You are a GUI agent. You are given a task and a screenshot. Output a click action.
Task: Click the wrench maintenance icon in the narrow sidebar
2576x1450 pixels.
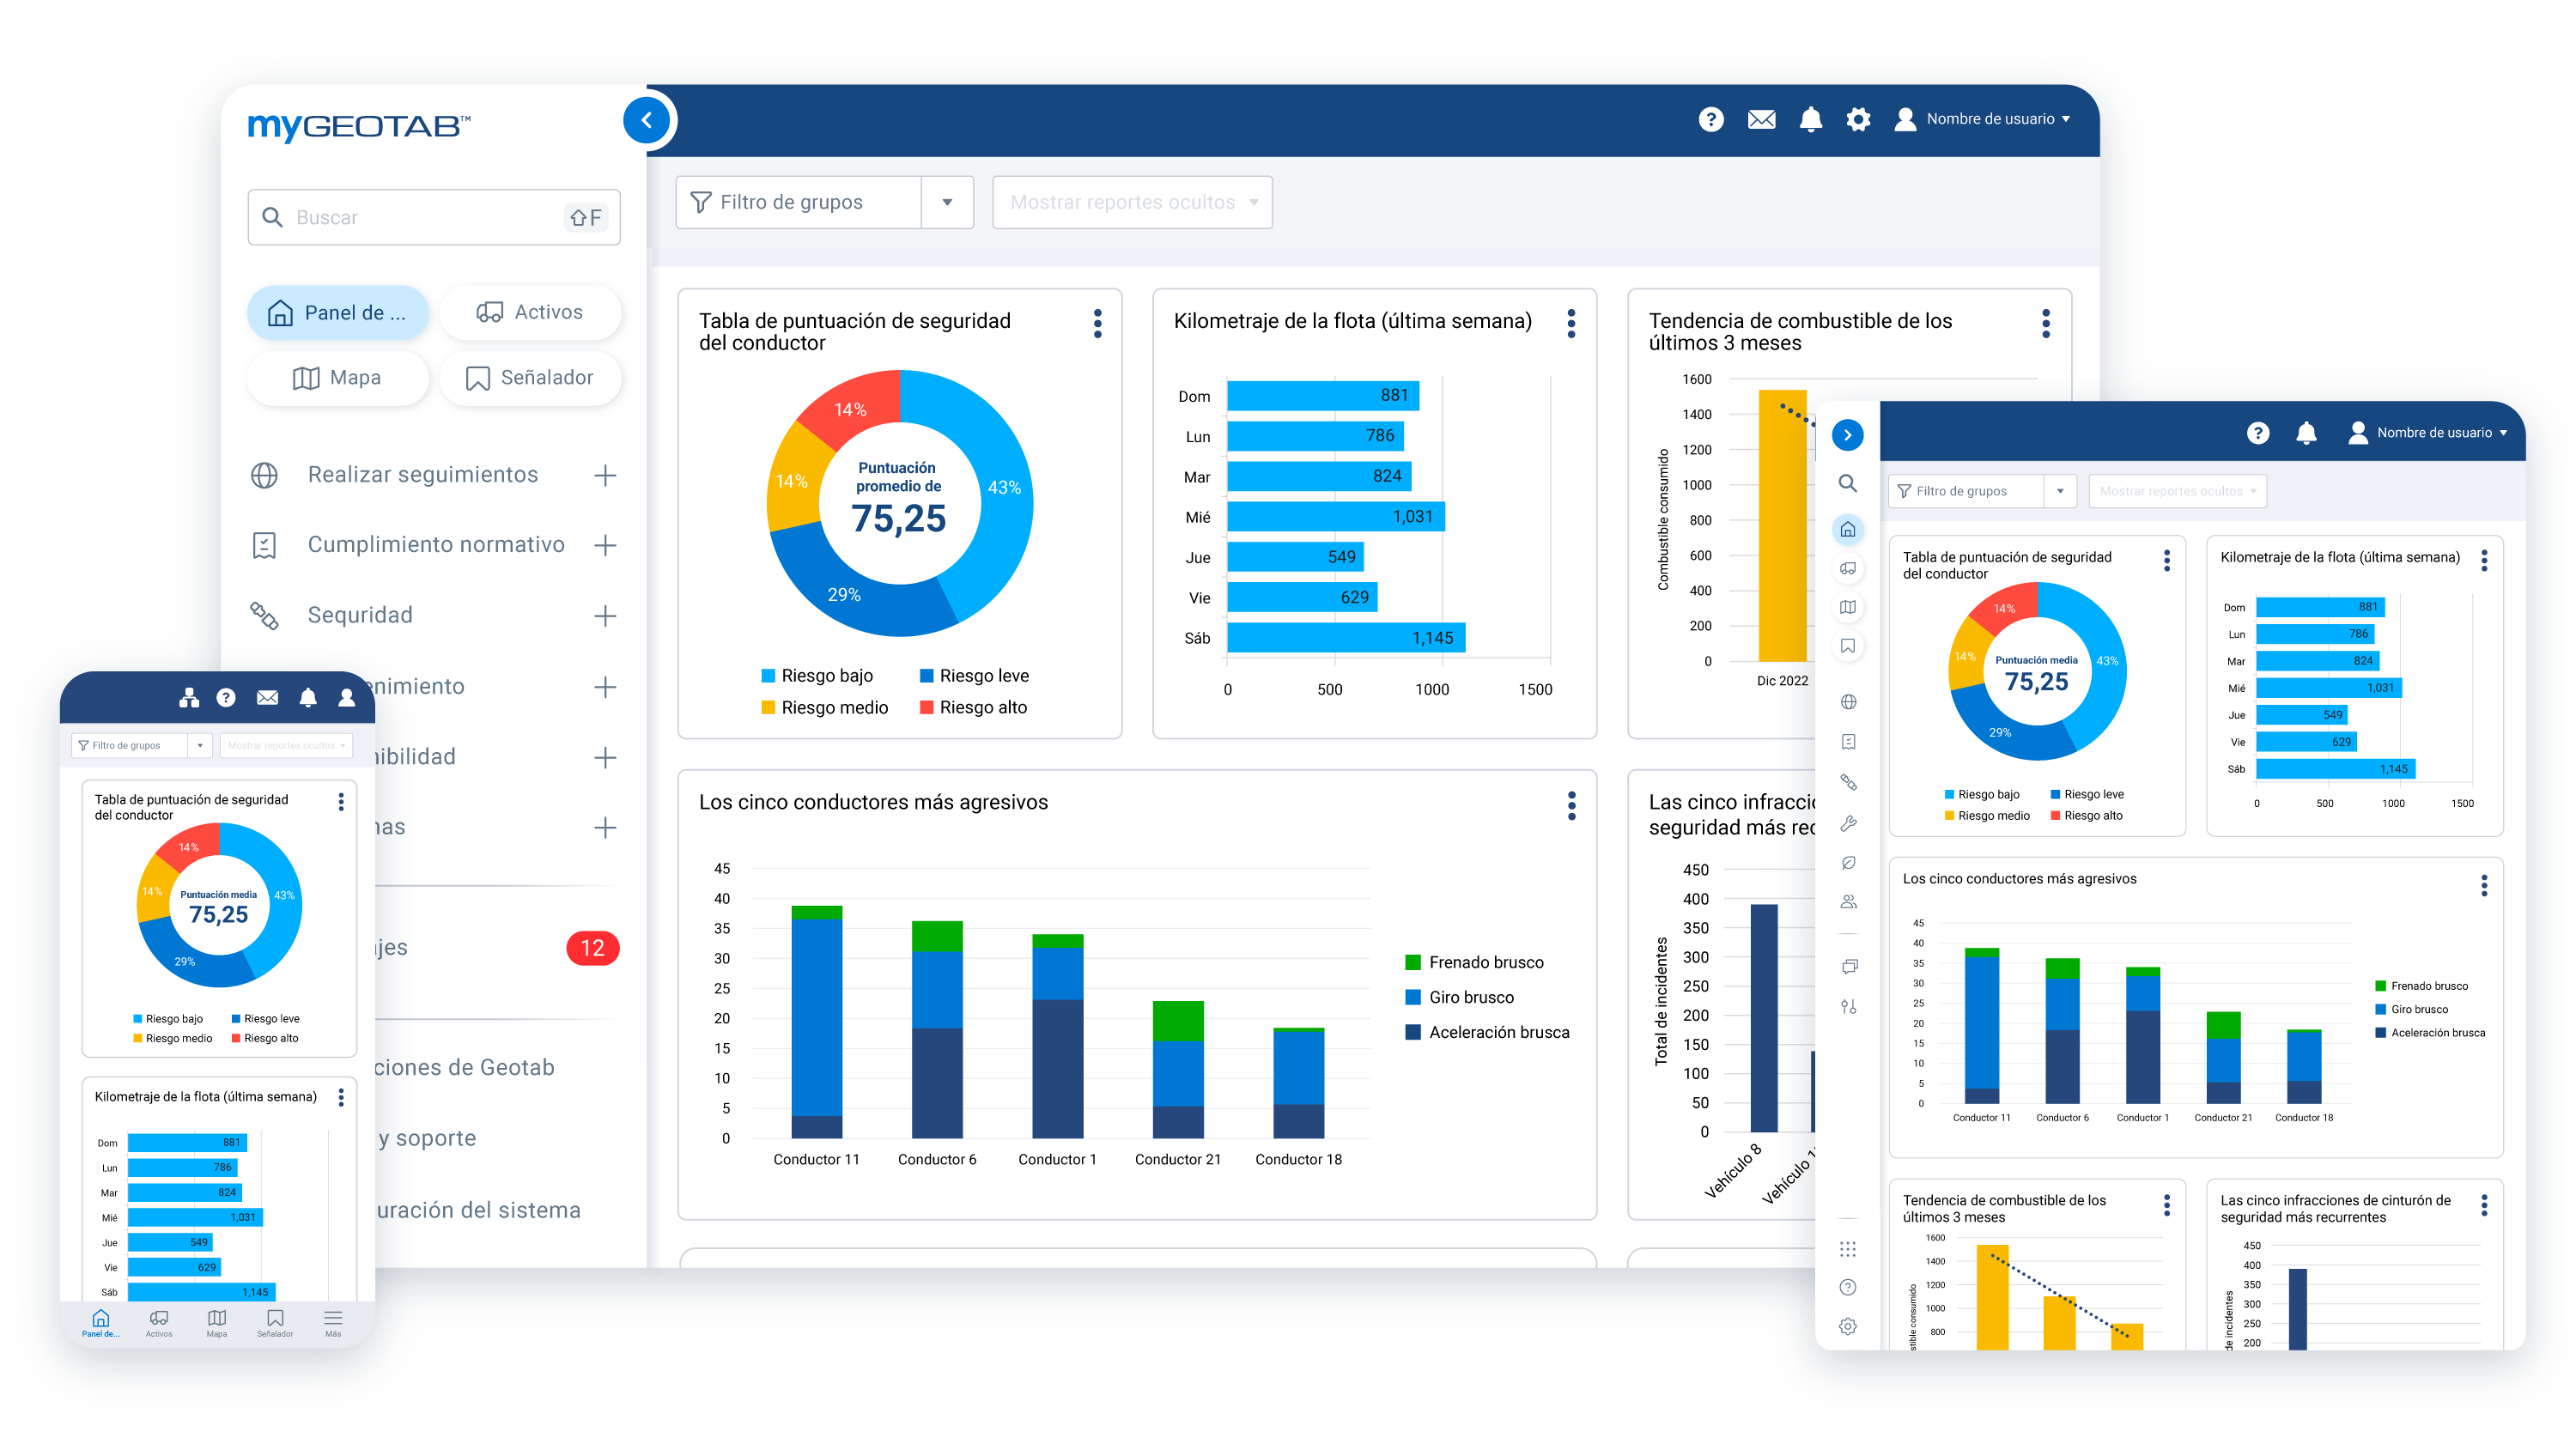click(1848, 823)
